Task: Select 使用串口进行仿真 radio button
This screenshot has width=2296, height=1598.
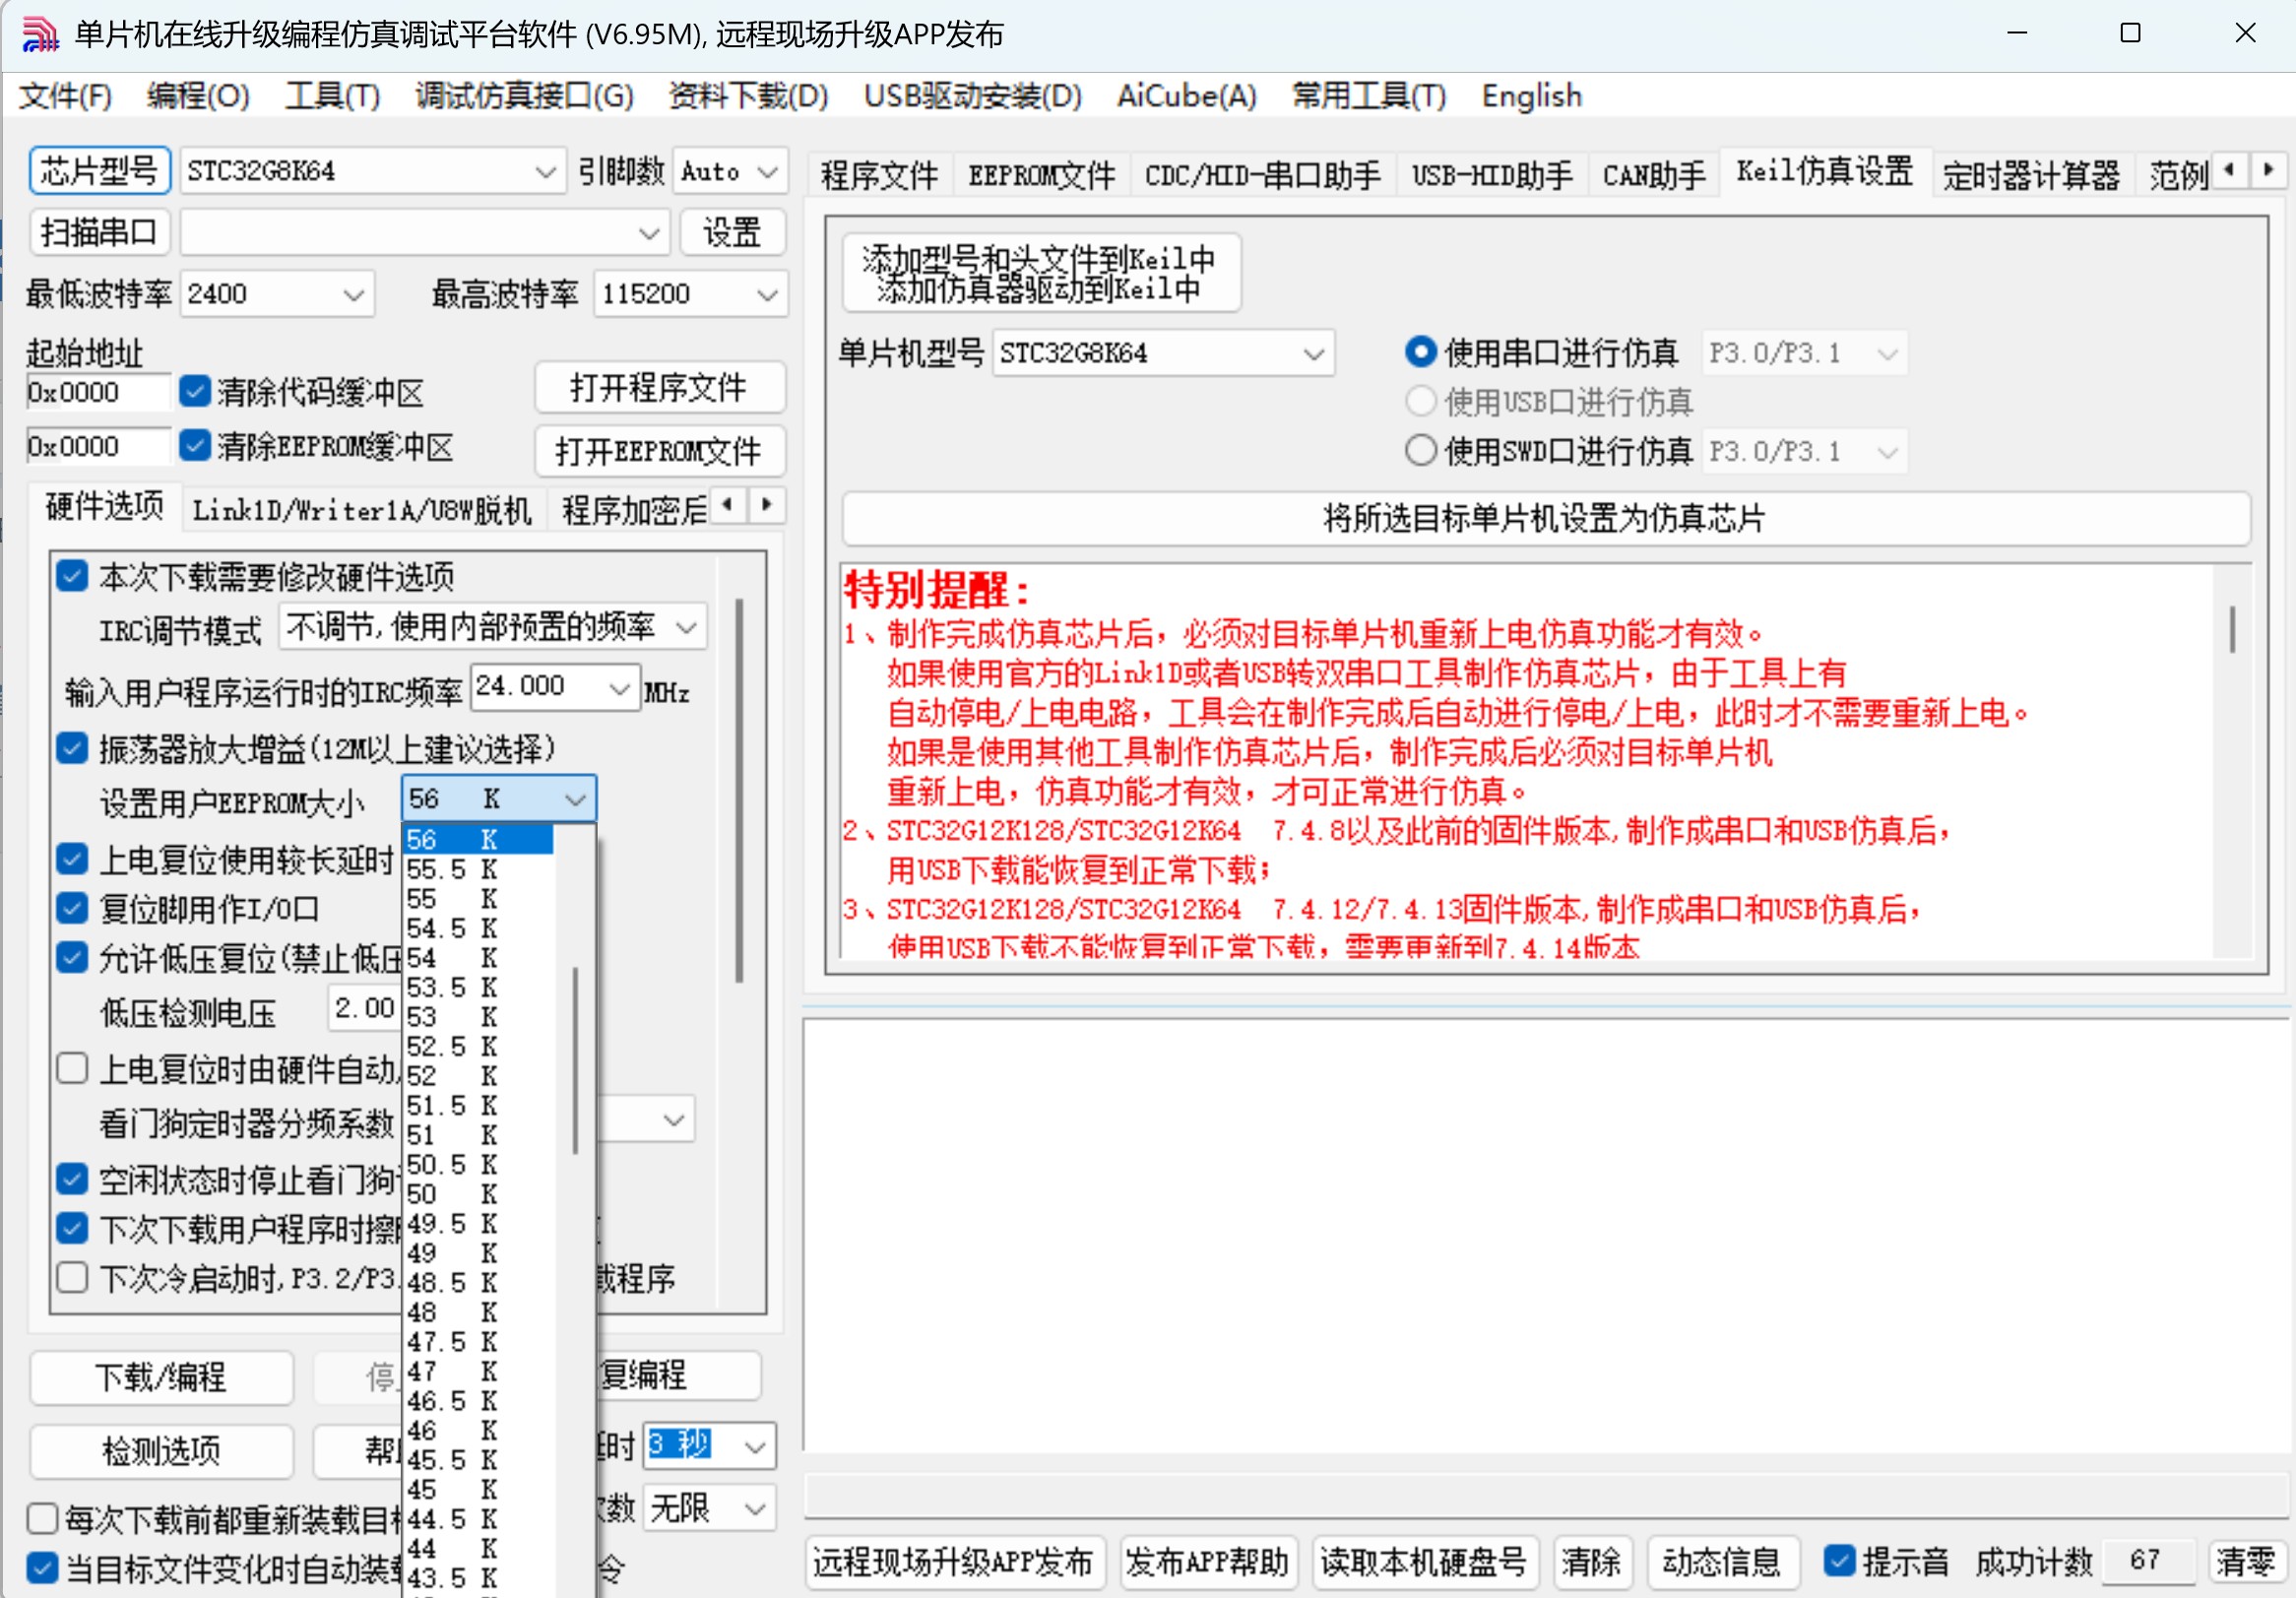Action: coord(1421,352)
